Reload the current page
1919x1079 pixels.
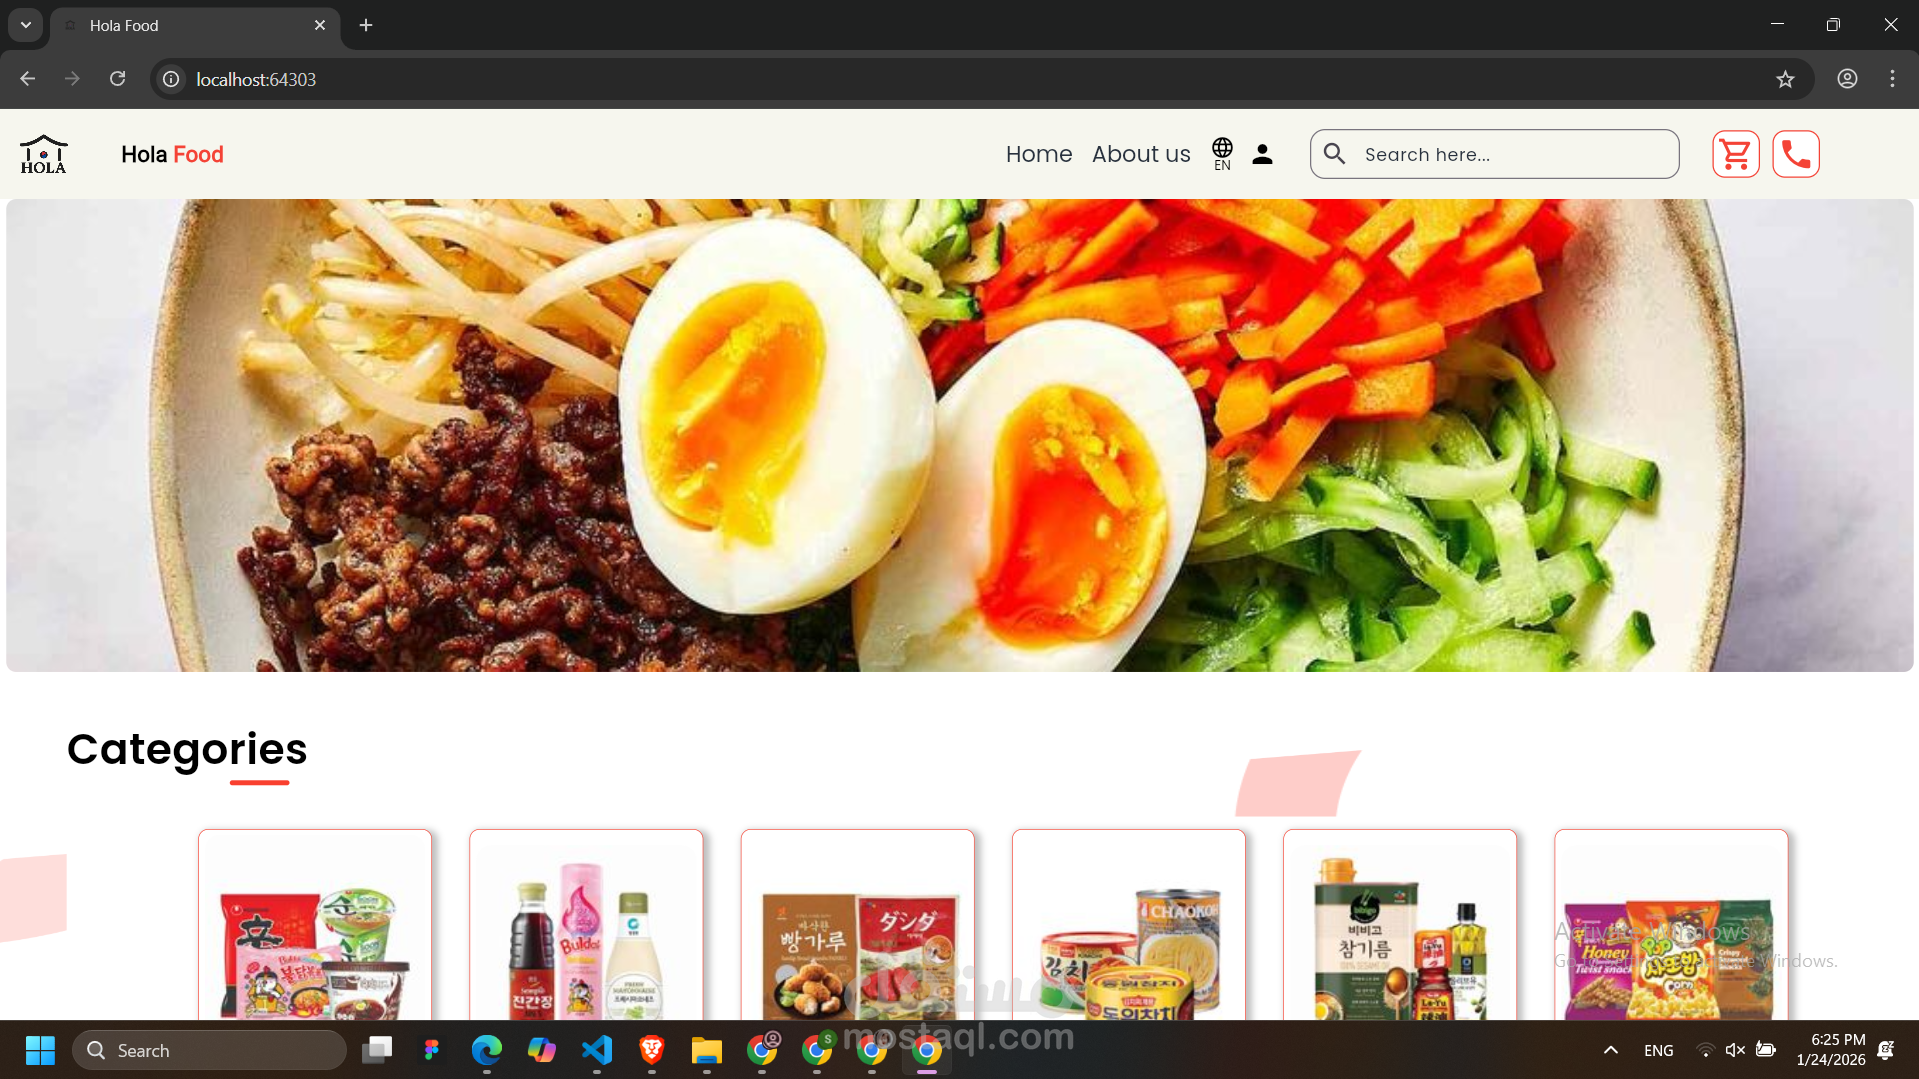click(x=117, y=79)
